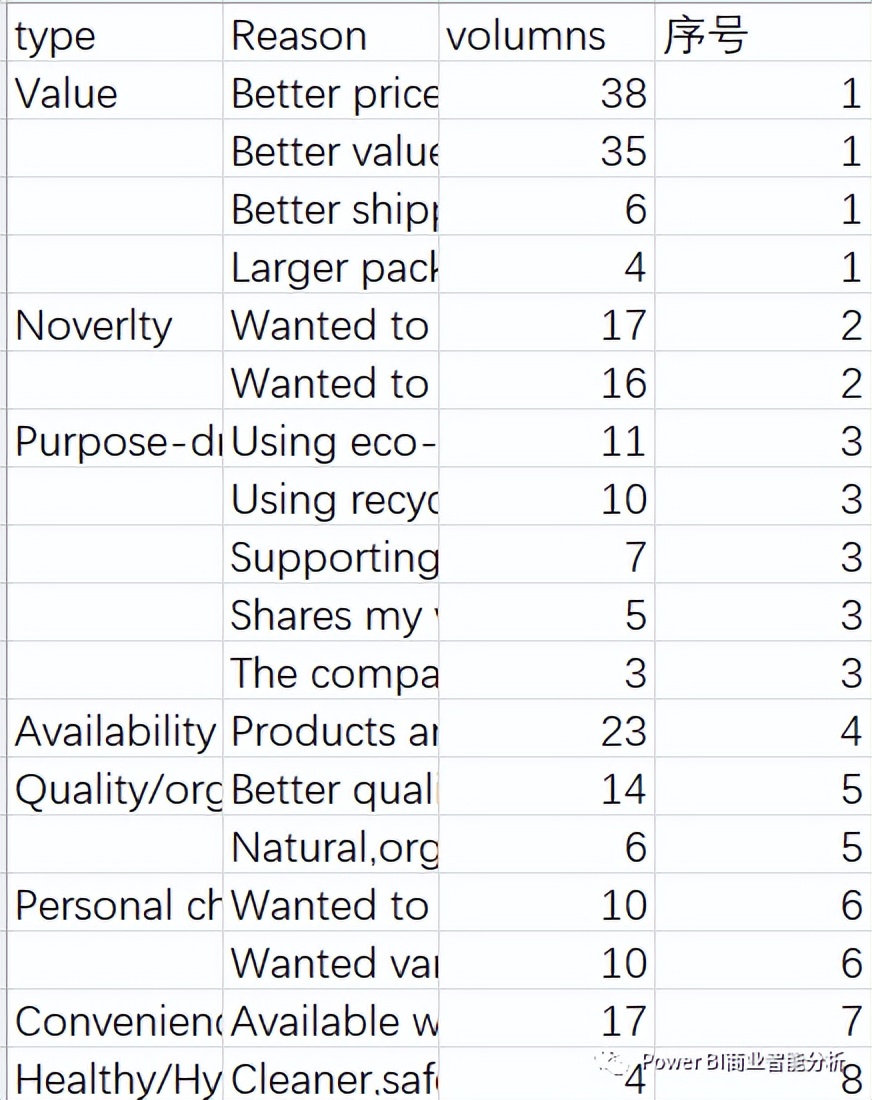Select the 'Convenienc' type cell
This screenshot has height=1100, width=872.
click(x=115, y=1019)
